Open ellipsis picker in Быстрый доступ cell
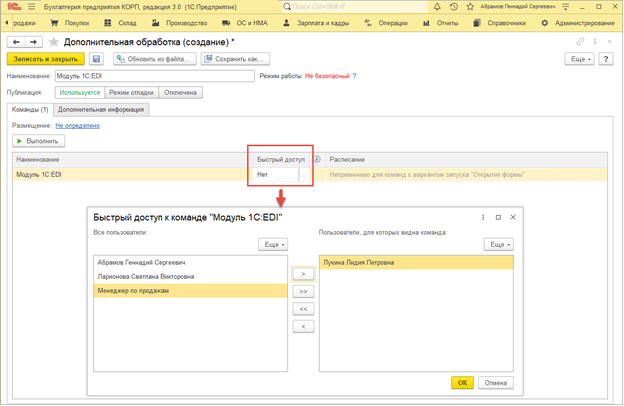The width and height of the screenshot is (624, 406). click(304, 175)
